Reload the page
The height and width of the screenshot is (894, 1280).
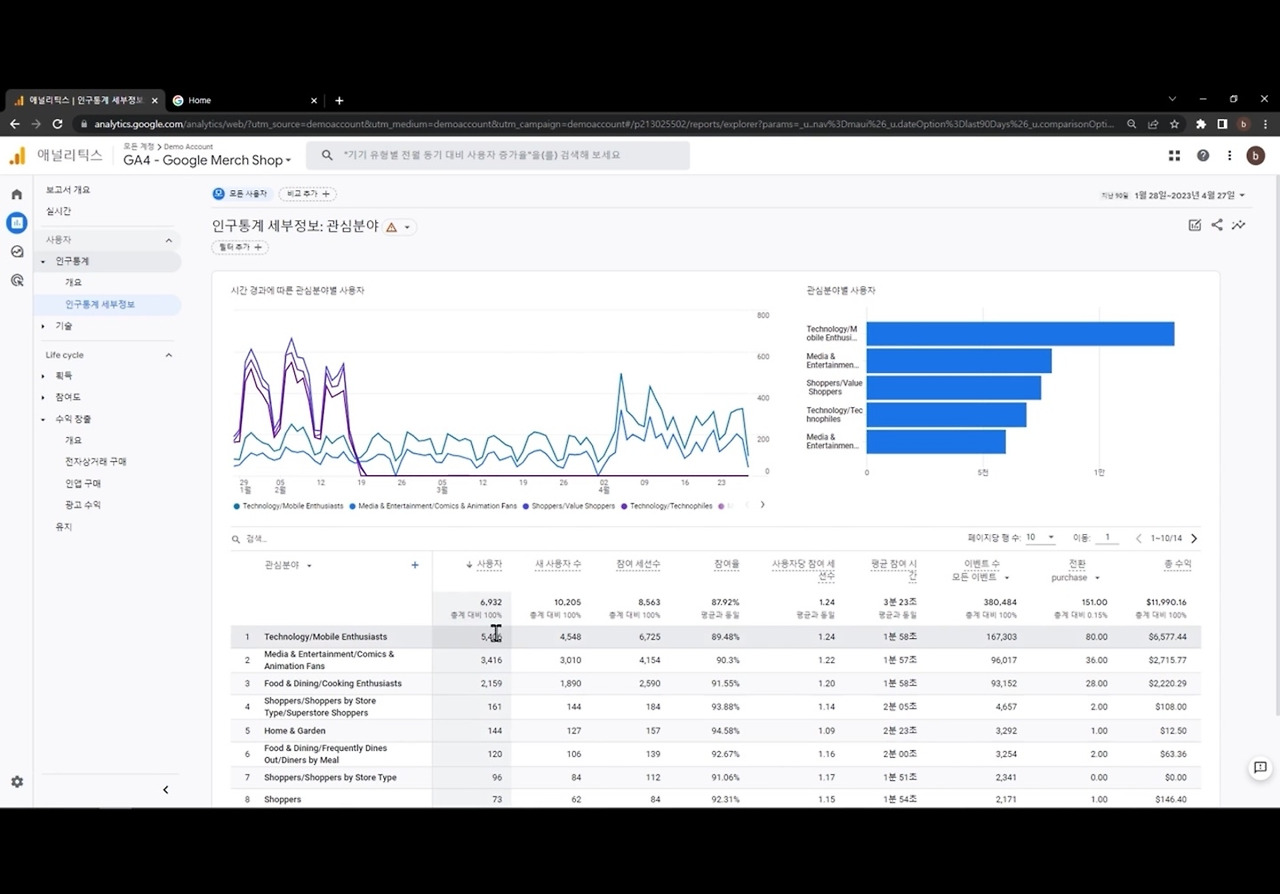click(x=57, y=124)
